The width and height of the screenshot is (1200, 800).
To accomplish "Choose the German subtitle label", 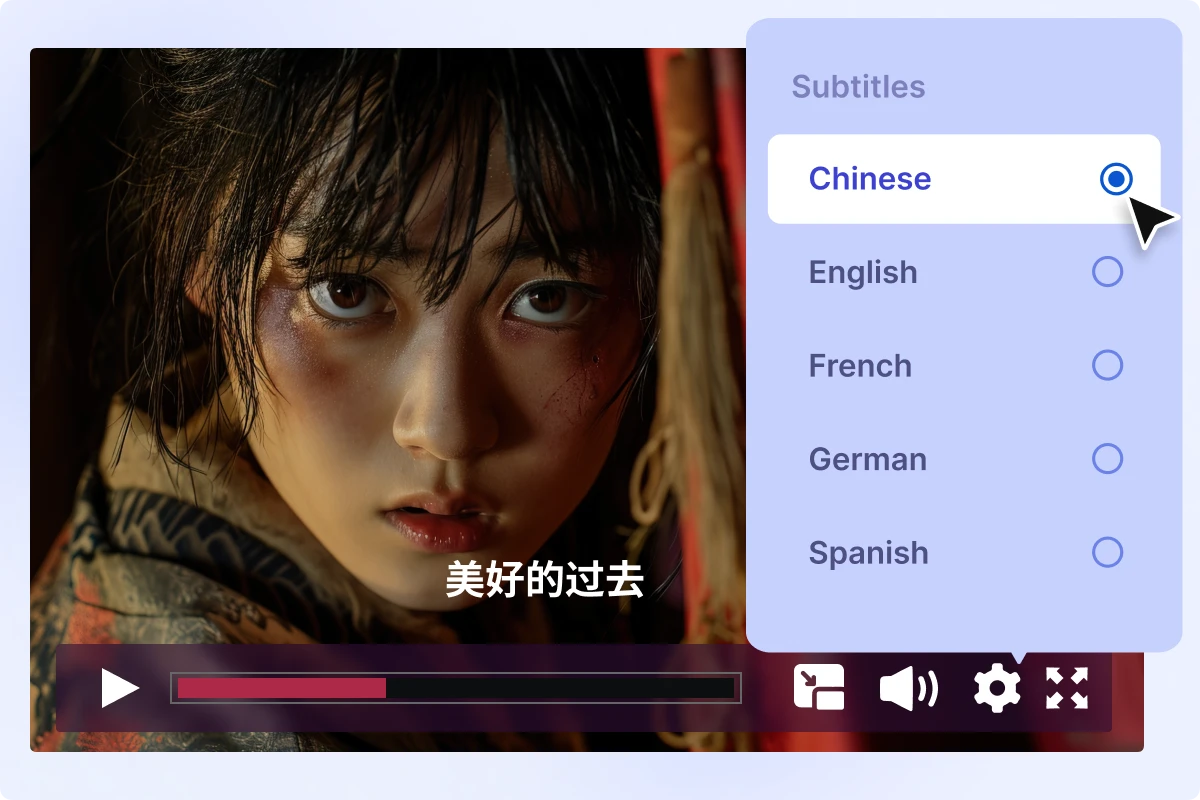I will 868,459.
